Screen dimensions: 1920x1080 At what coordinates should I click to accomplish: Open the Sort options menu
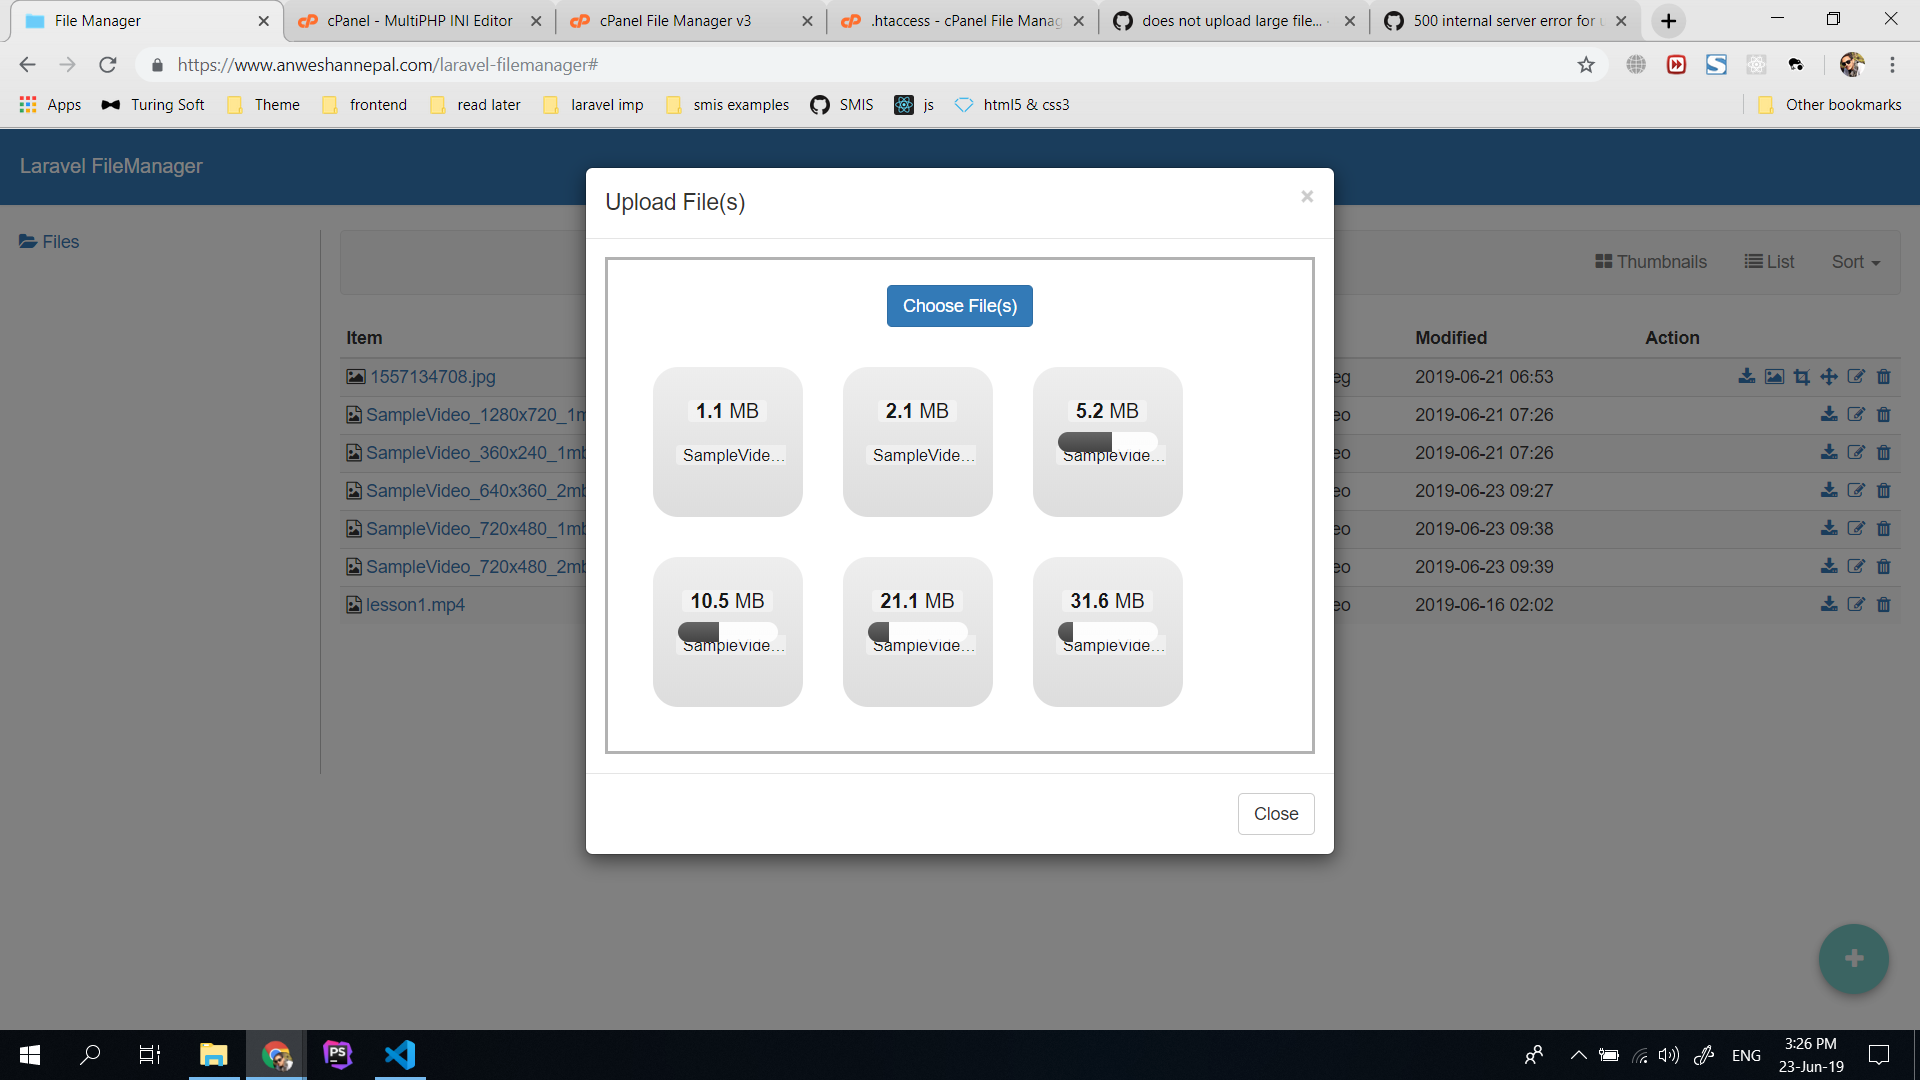(1855, 261)
